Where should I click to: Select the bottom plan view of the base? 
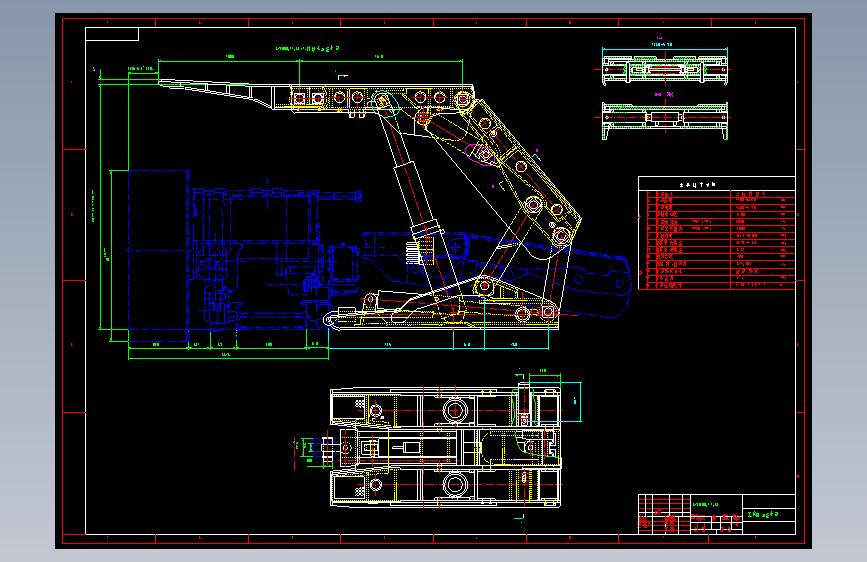click(x=445, y=447)
